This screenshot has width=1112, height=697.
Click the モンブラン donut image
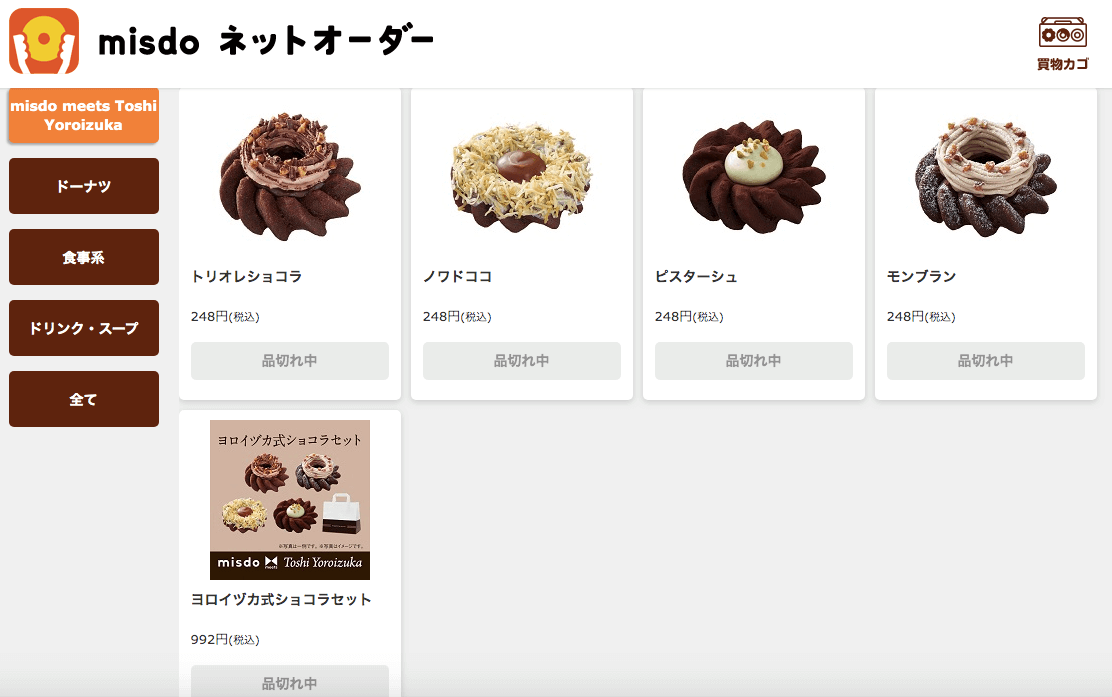pos(986,175)
